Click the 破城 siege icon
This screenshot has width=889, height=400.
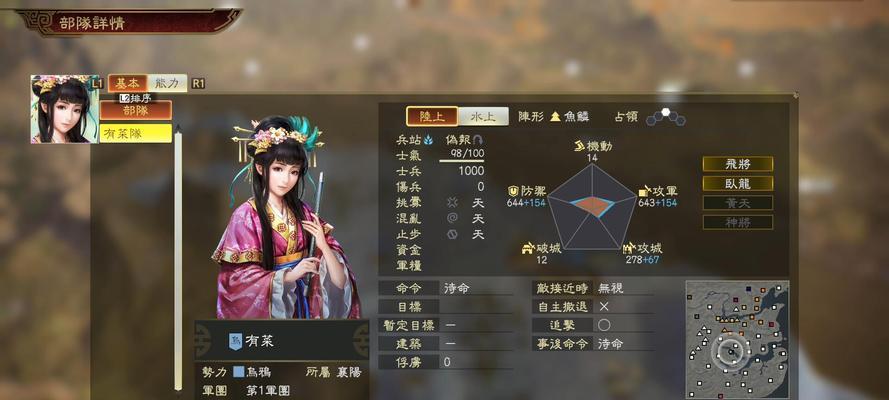527,248
